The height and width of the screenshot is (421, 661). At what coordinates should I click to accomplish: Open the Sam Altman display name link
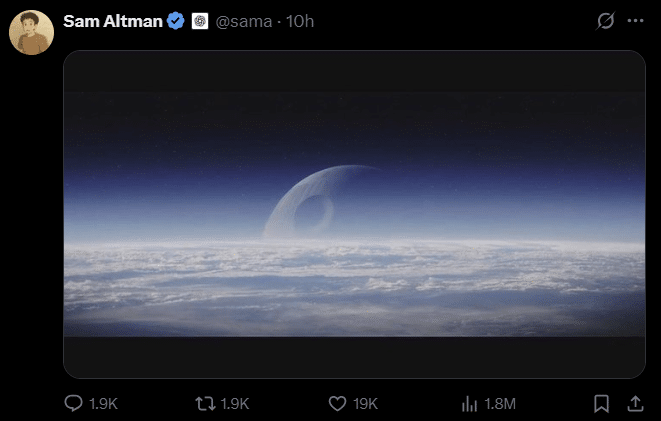point(113,21)
